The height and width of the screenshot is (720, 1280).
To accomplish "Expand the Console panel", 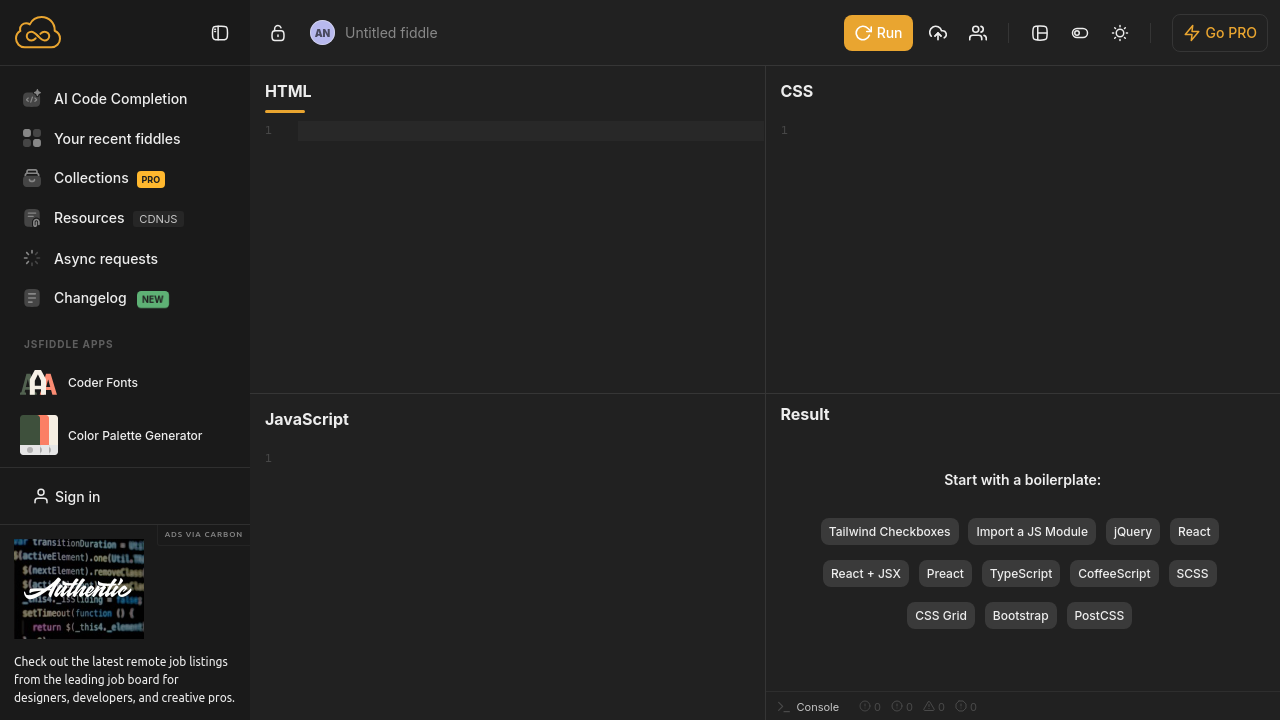I will tap(809, 707).
